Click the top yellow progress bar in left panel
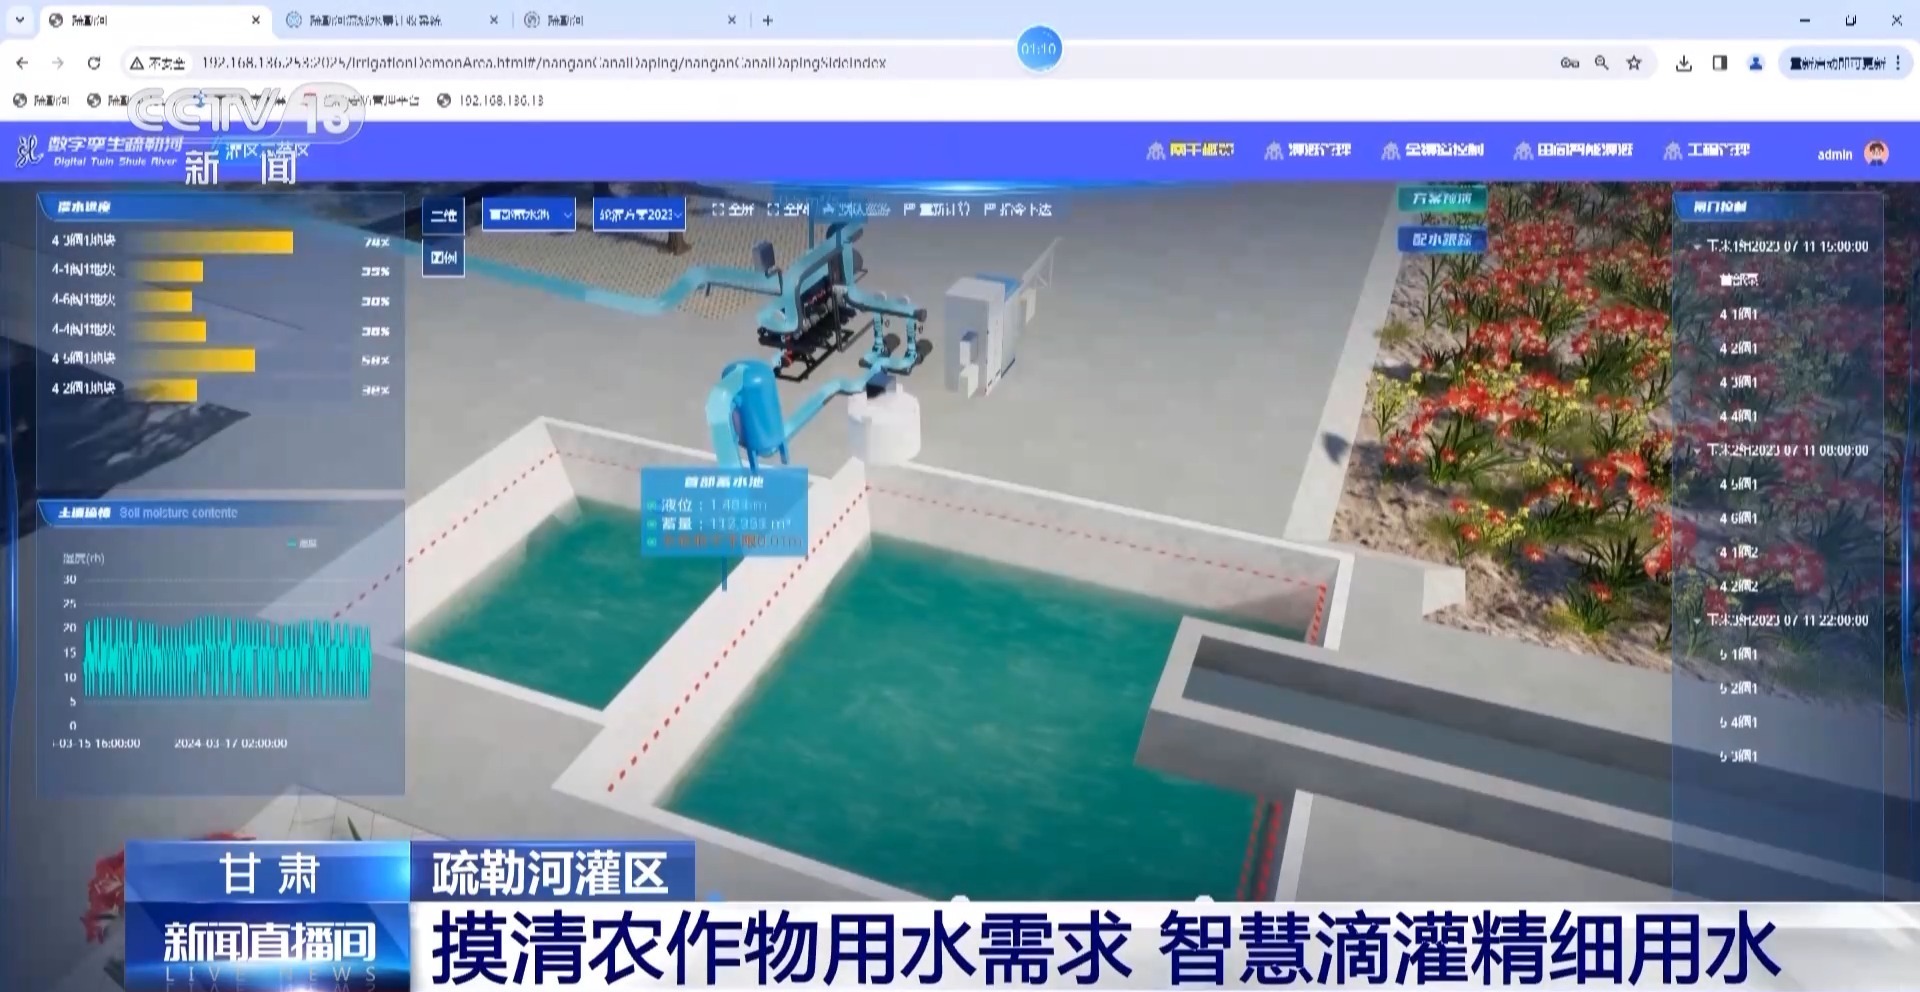This screenshot has width=1920, height=992. pos(209,241)
